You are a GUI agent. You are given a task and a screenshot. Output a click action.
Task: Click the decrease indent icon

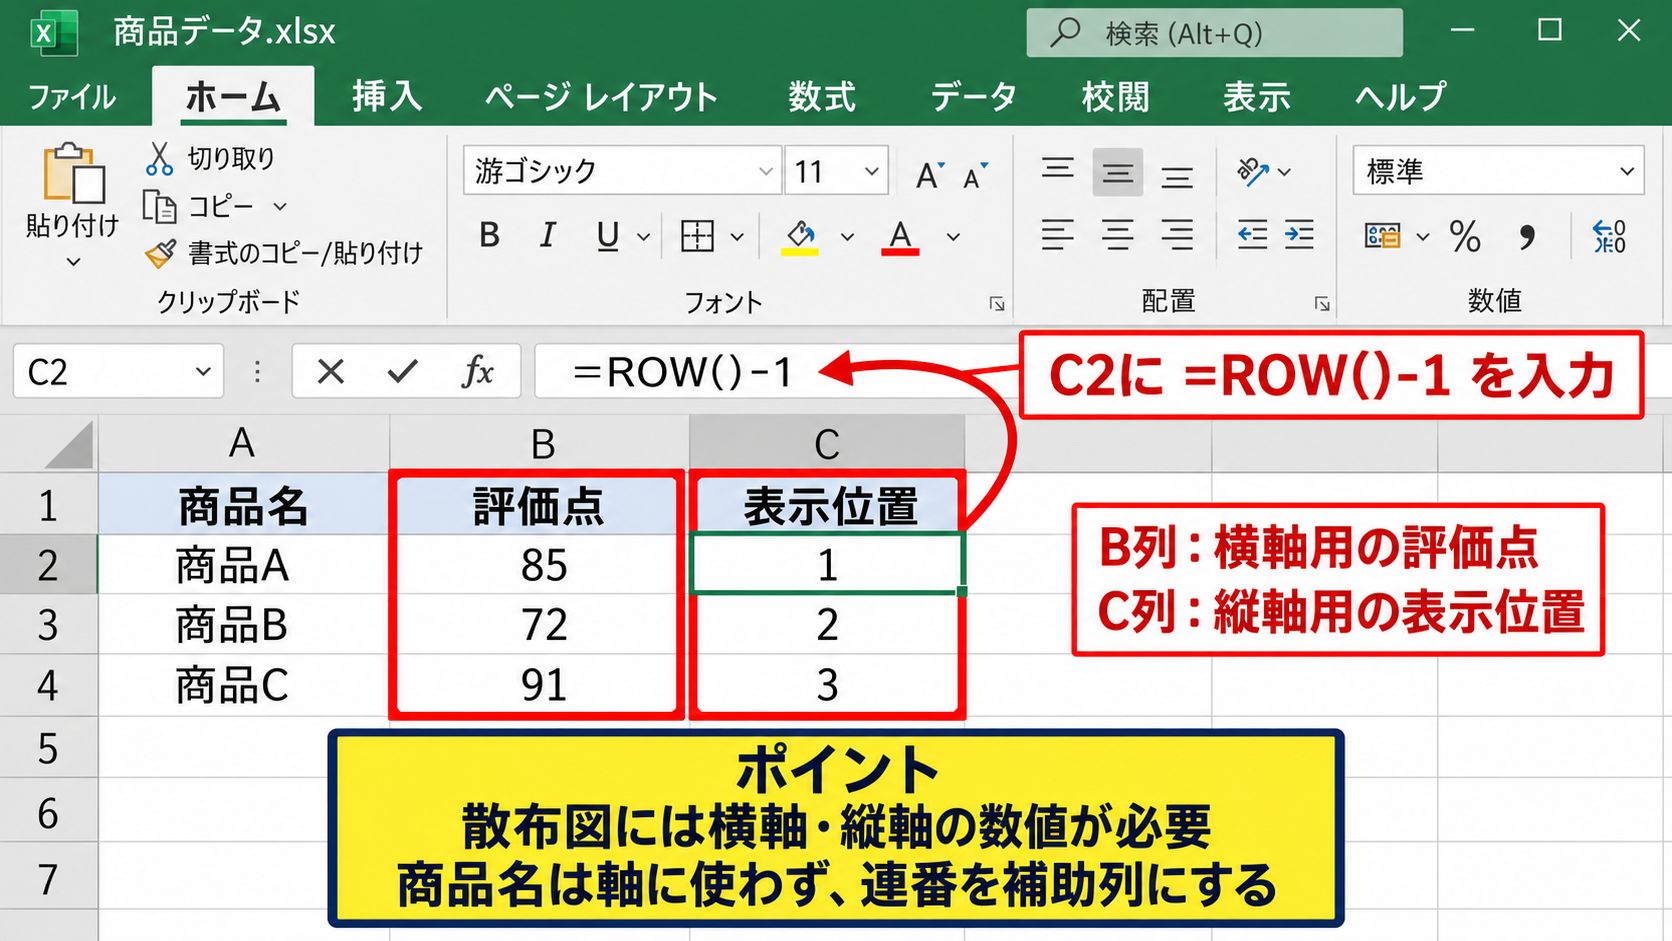(x=1252, y=235)
